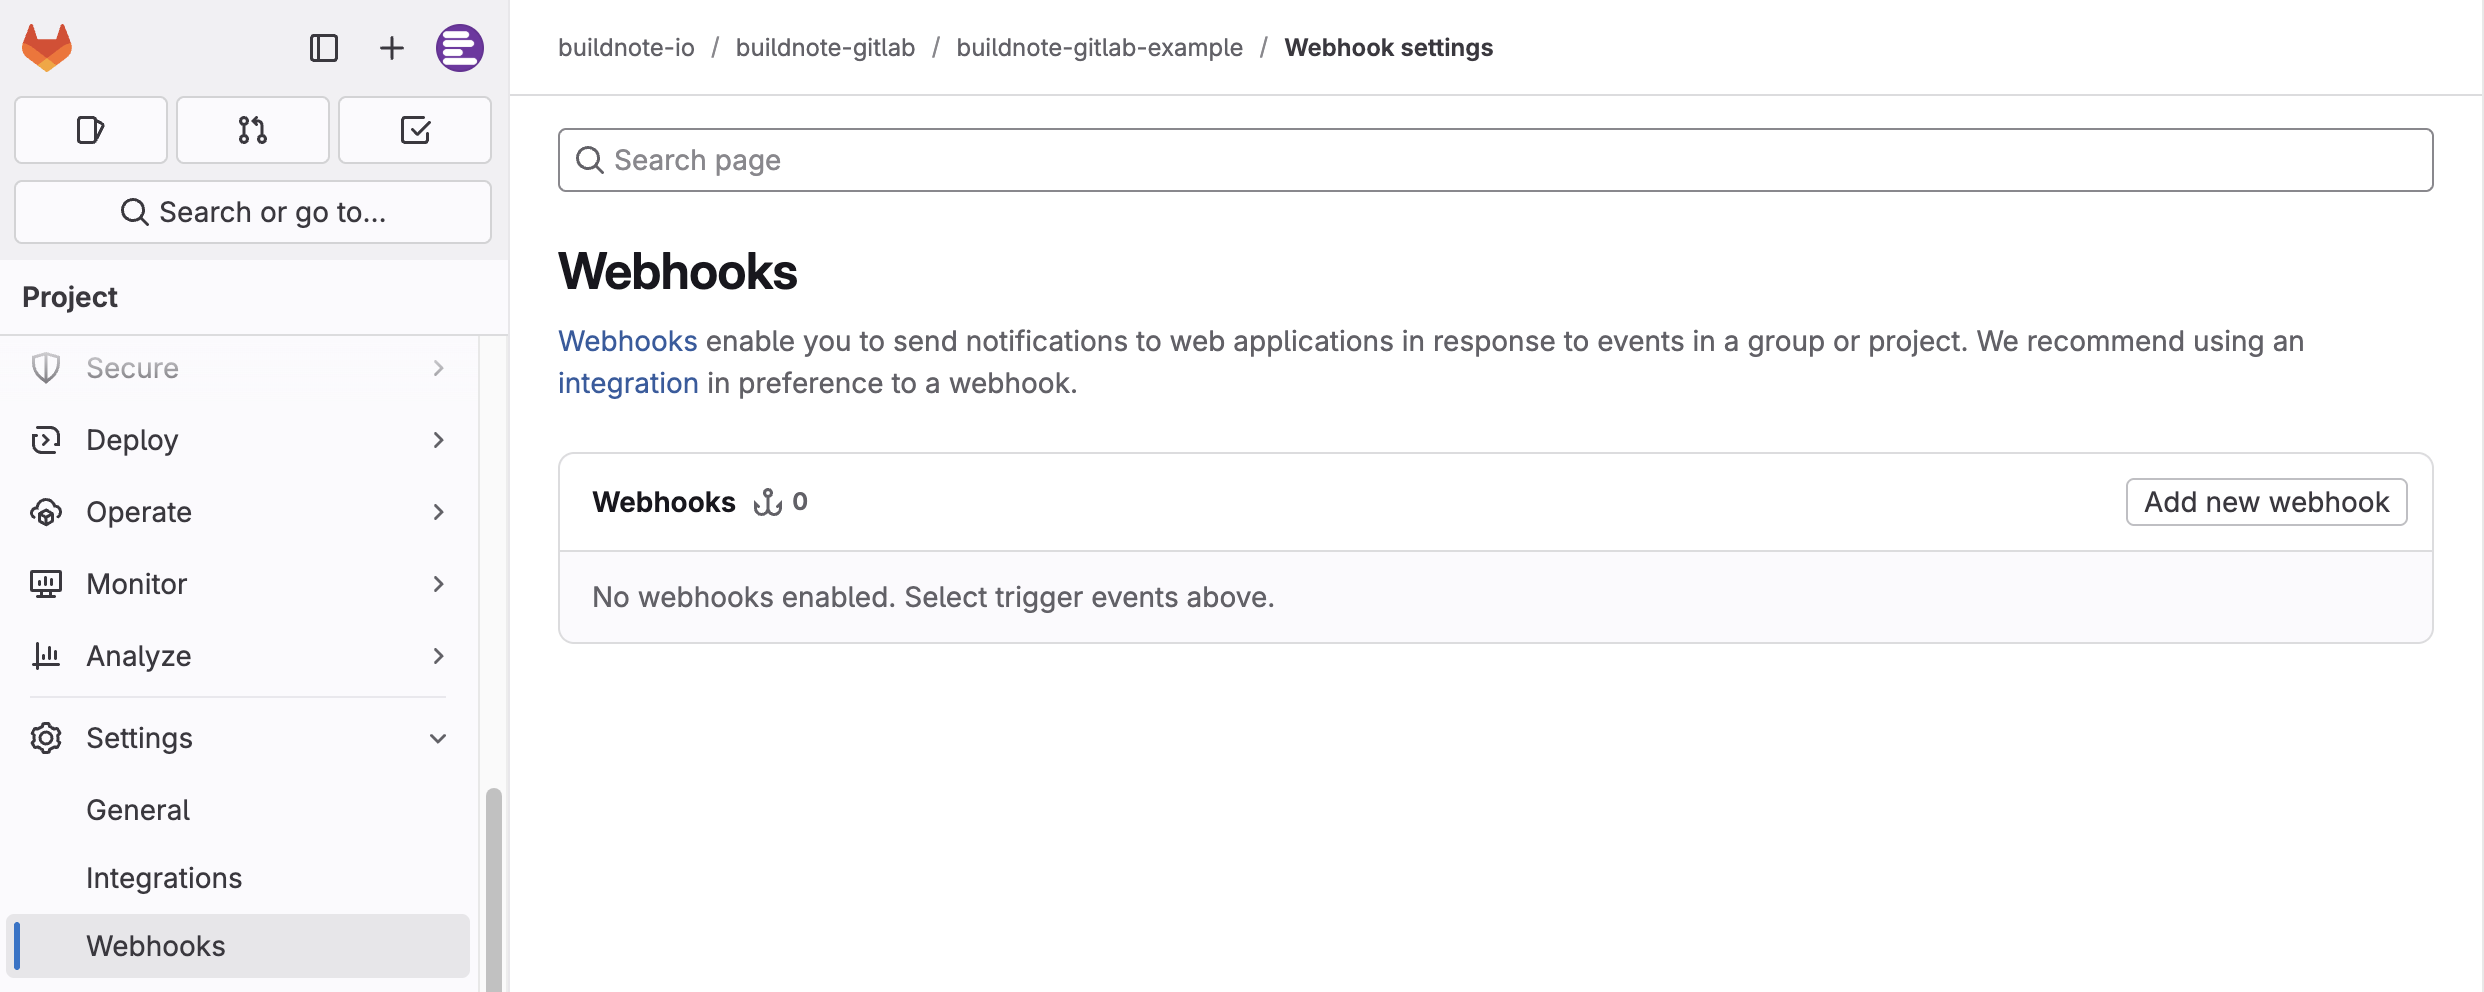Expand the Analyze section chevron

tap(438, 656)
